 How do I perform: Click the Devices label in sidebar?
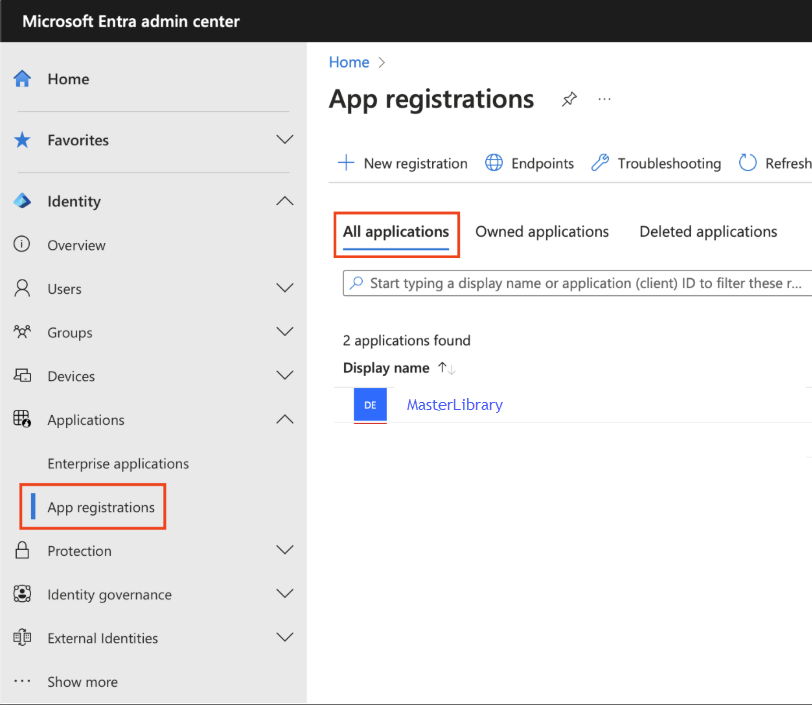pos(71,376)
